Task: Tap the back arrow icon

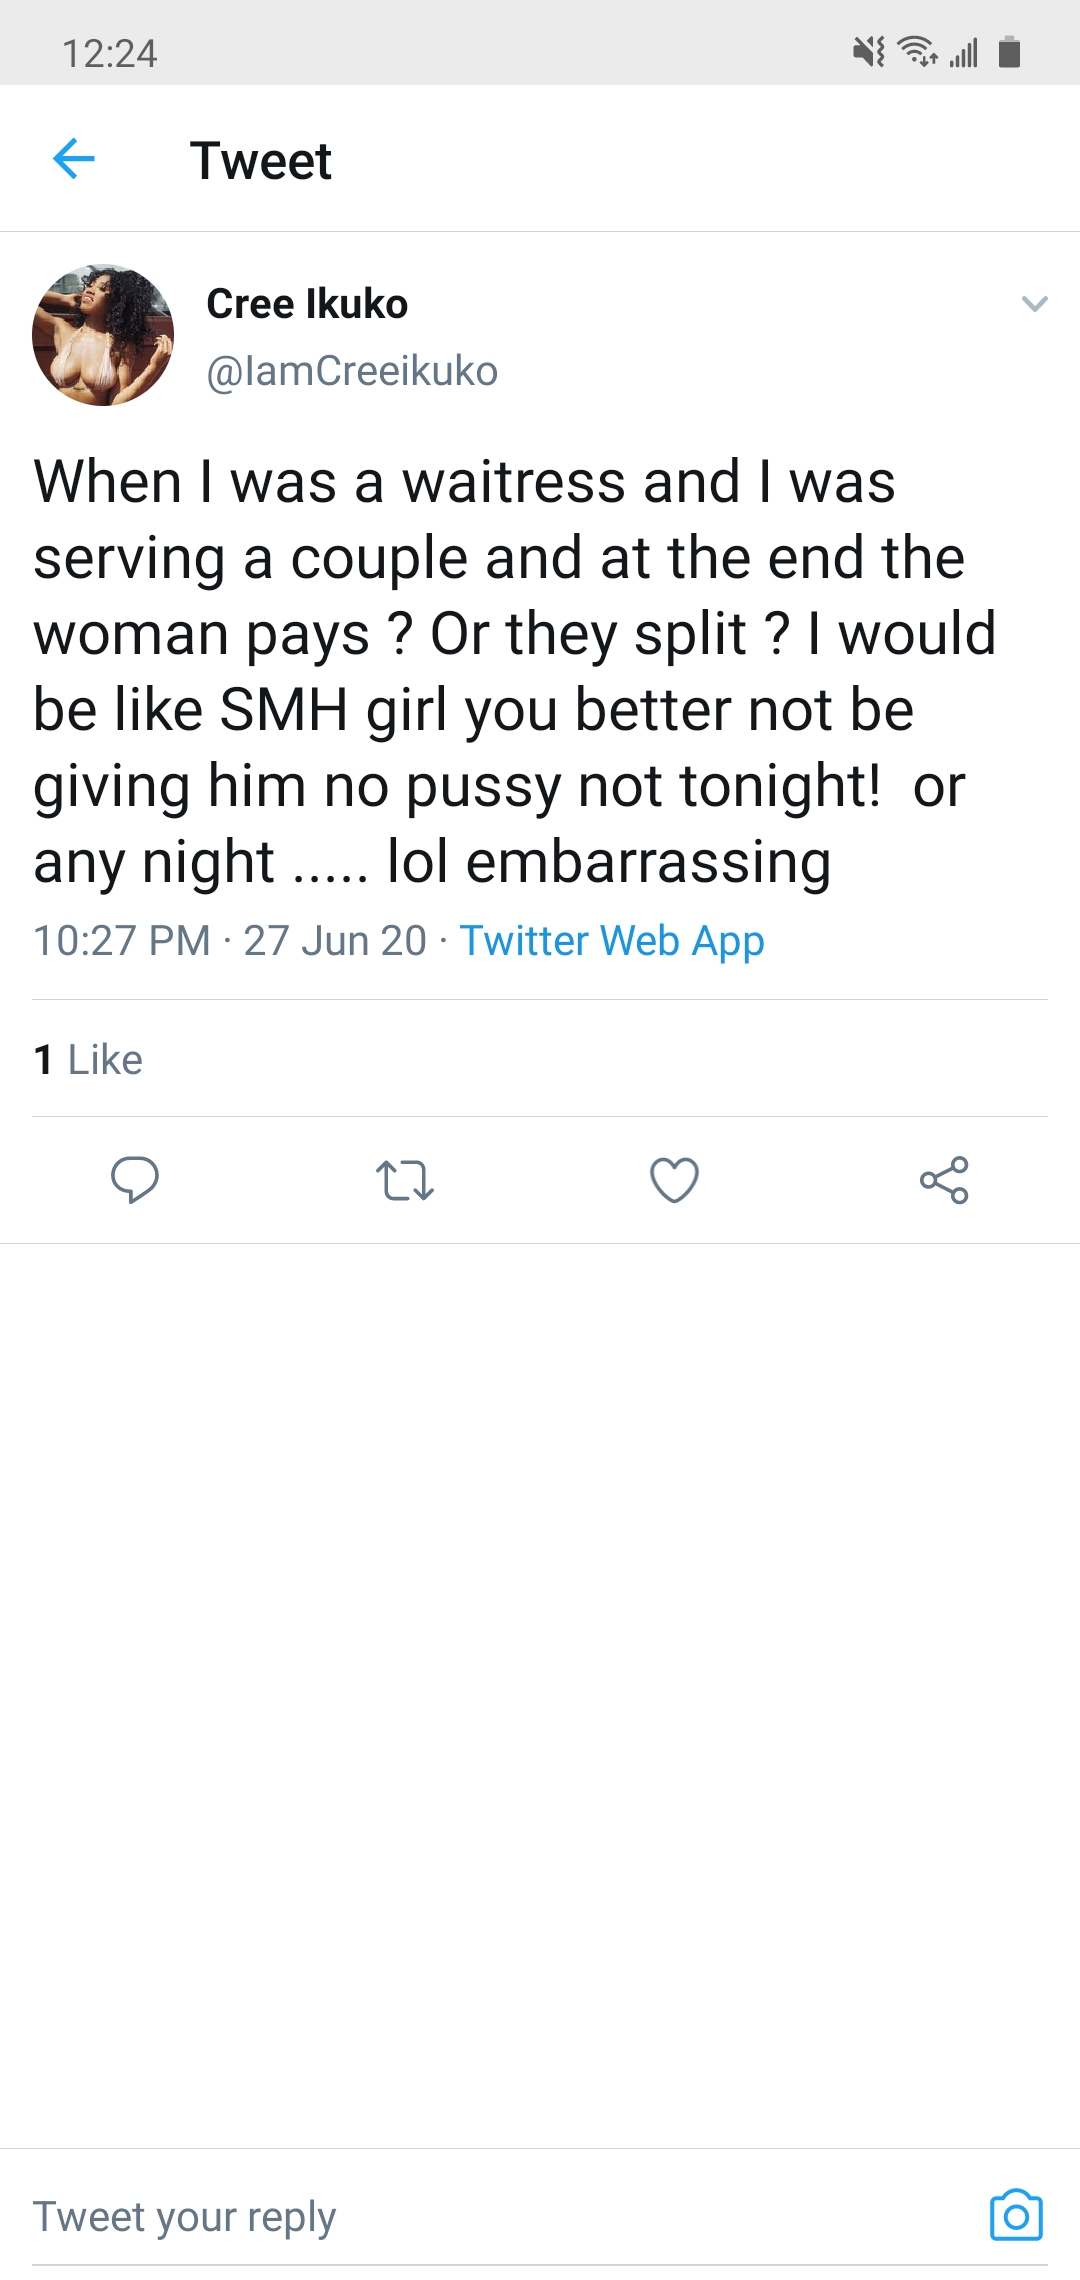Action: click(73, 158)
